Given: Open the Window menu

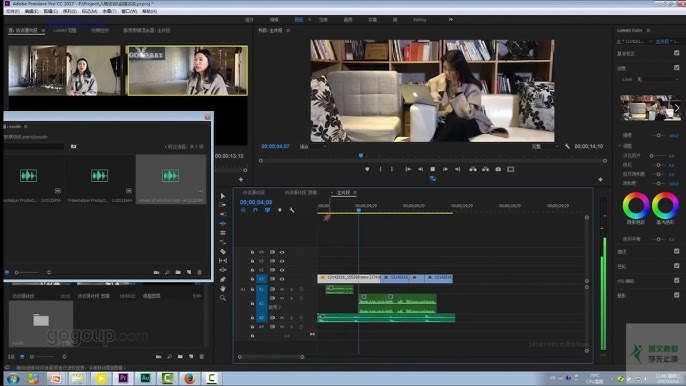Looking at the screenshot, I should (x=129, y=11).
